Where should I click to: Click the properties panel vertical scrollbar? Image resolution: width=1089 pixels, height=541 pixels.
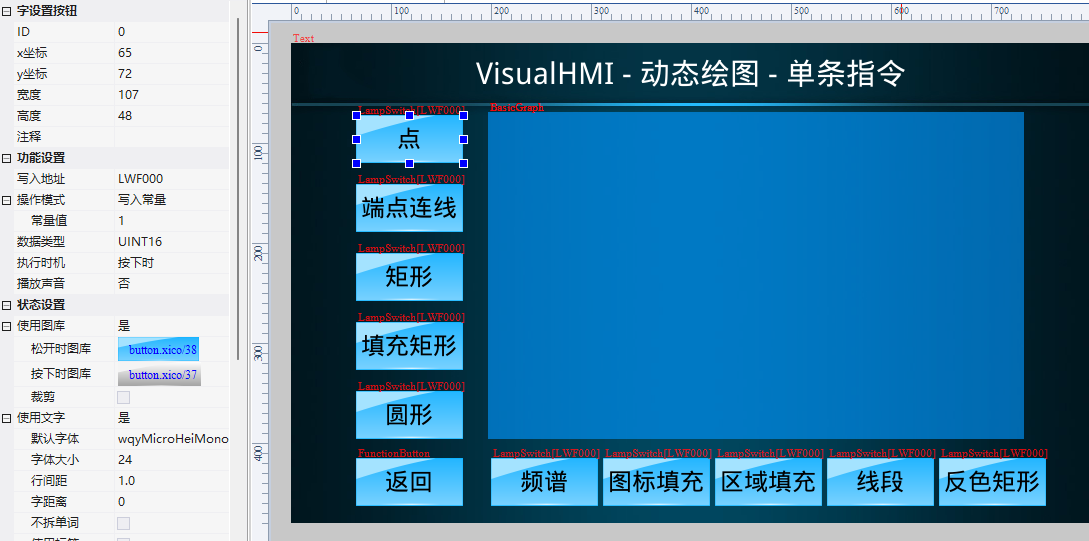tap(238, 188)
